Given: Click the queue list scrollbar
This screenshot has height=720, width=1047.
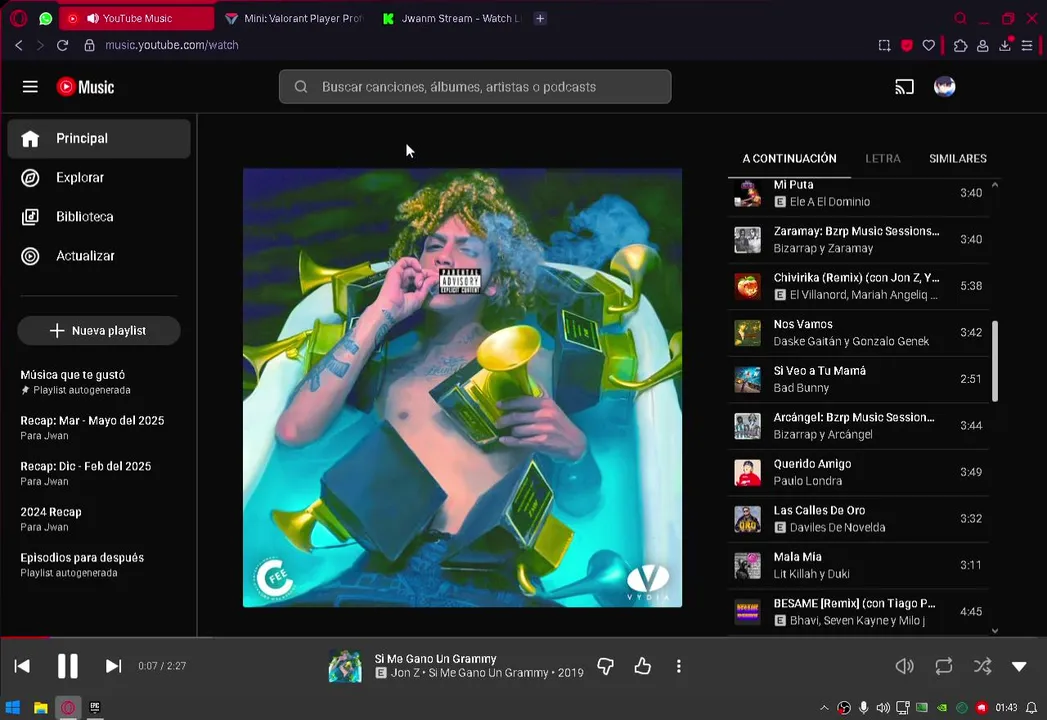Looking at the screenshot, I should click(x=995, y=361).
